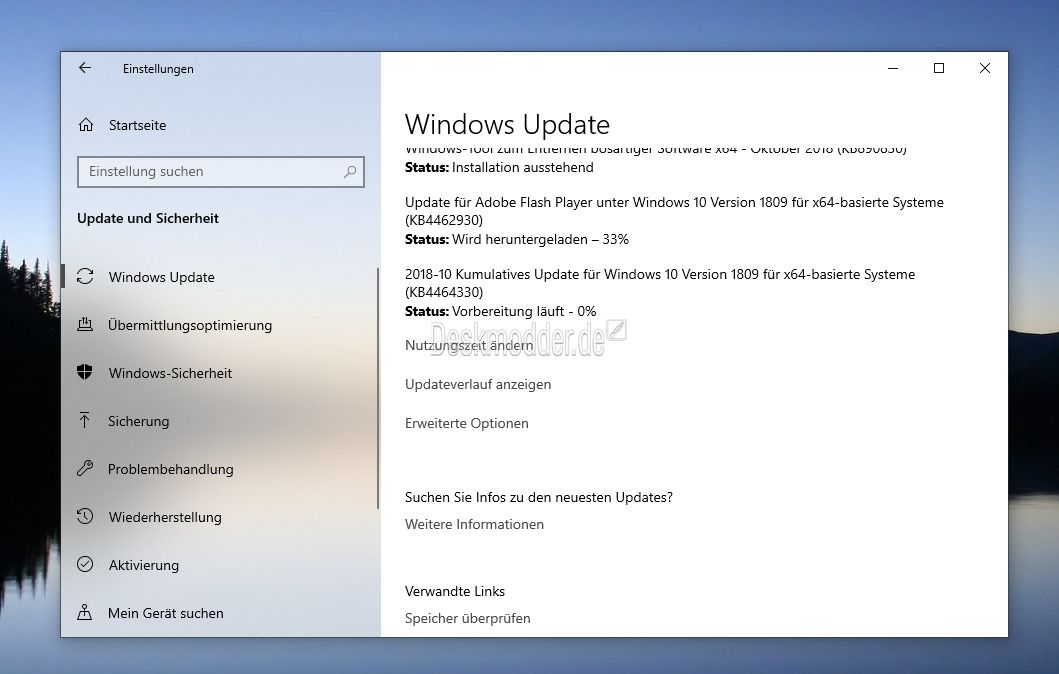
Task: Click Nutzungszeit ändern link
Action: [x=469, y=345]
